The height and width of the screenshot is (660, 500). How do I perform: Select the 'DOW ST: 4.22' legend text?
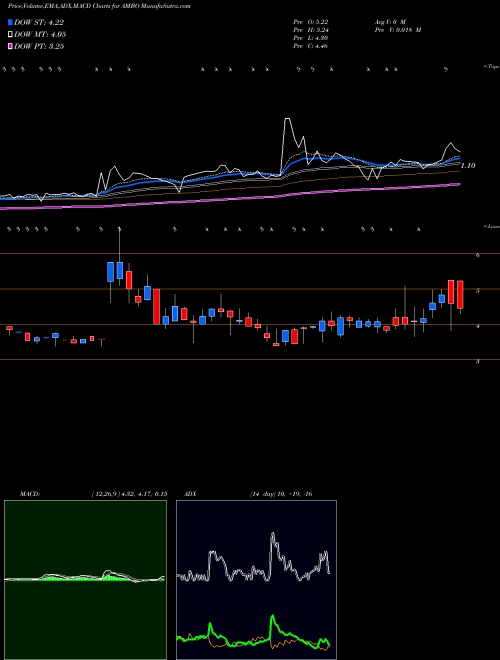39,22
